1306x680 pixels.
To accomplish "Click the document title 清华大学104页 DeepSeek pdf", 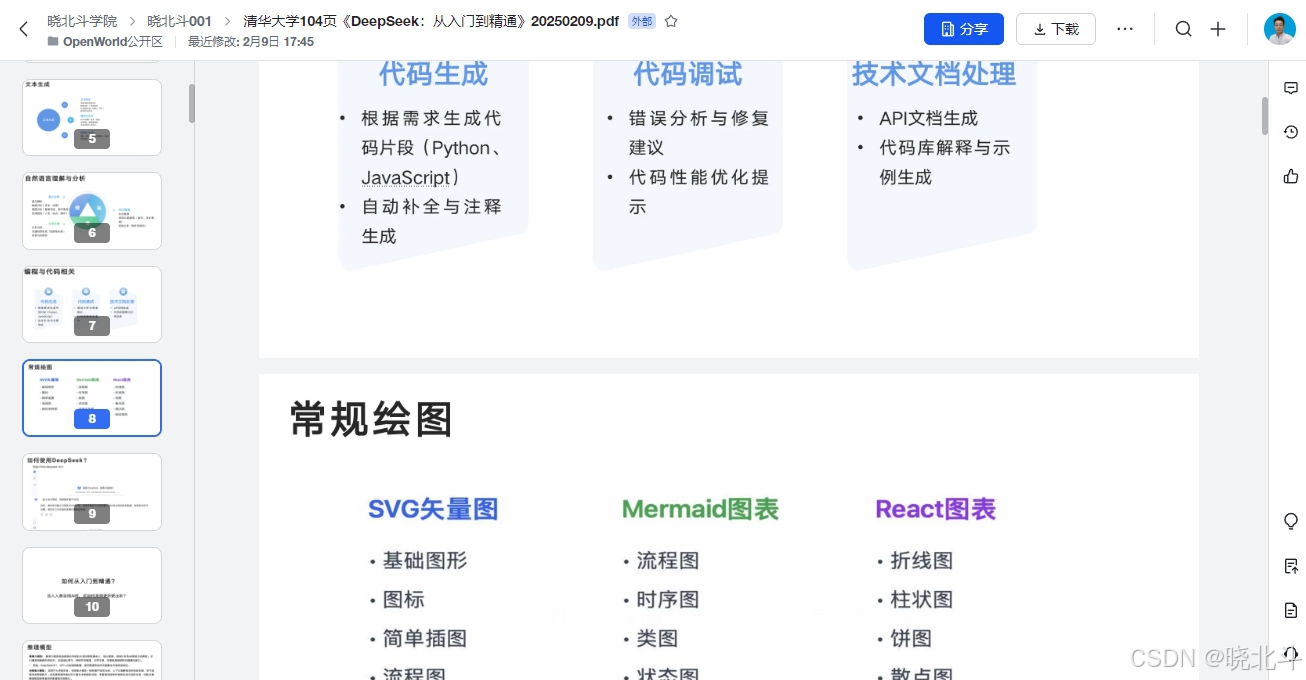I will [431, 21].
